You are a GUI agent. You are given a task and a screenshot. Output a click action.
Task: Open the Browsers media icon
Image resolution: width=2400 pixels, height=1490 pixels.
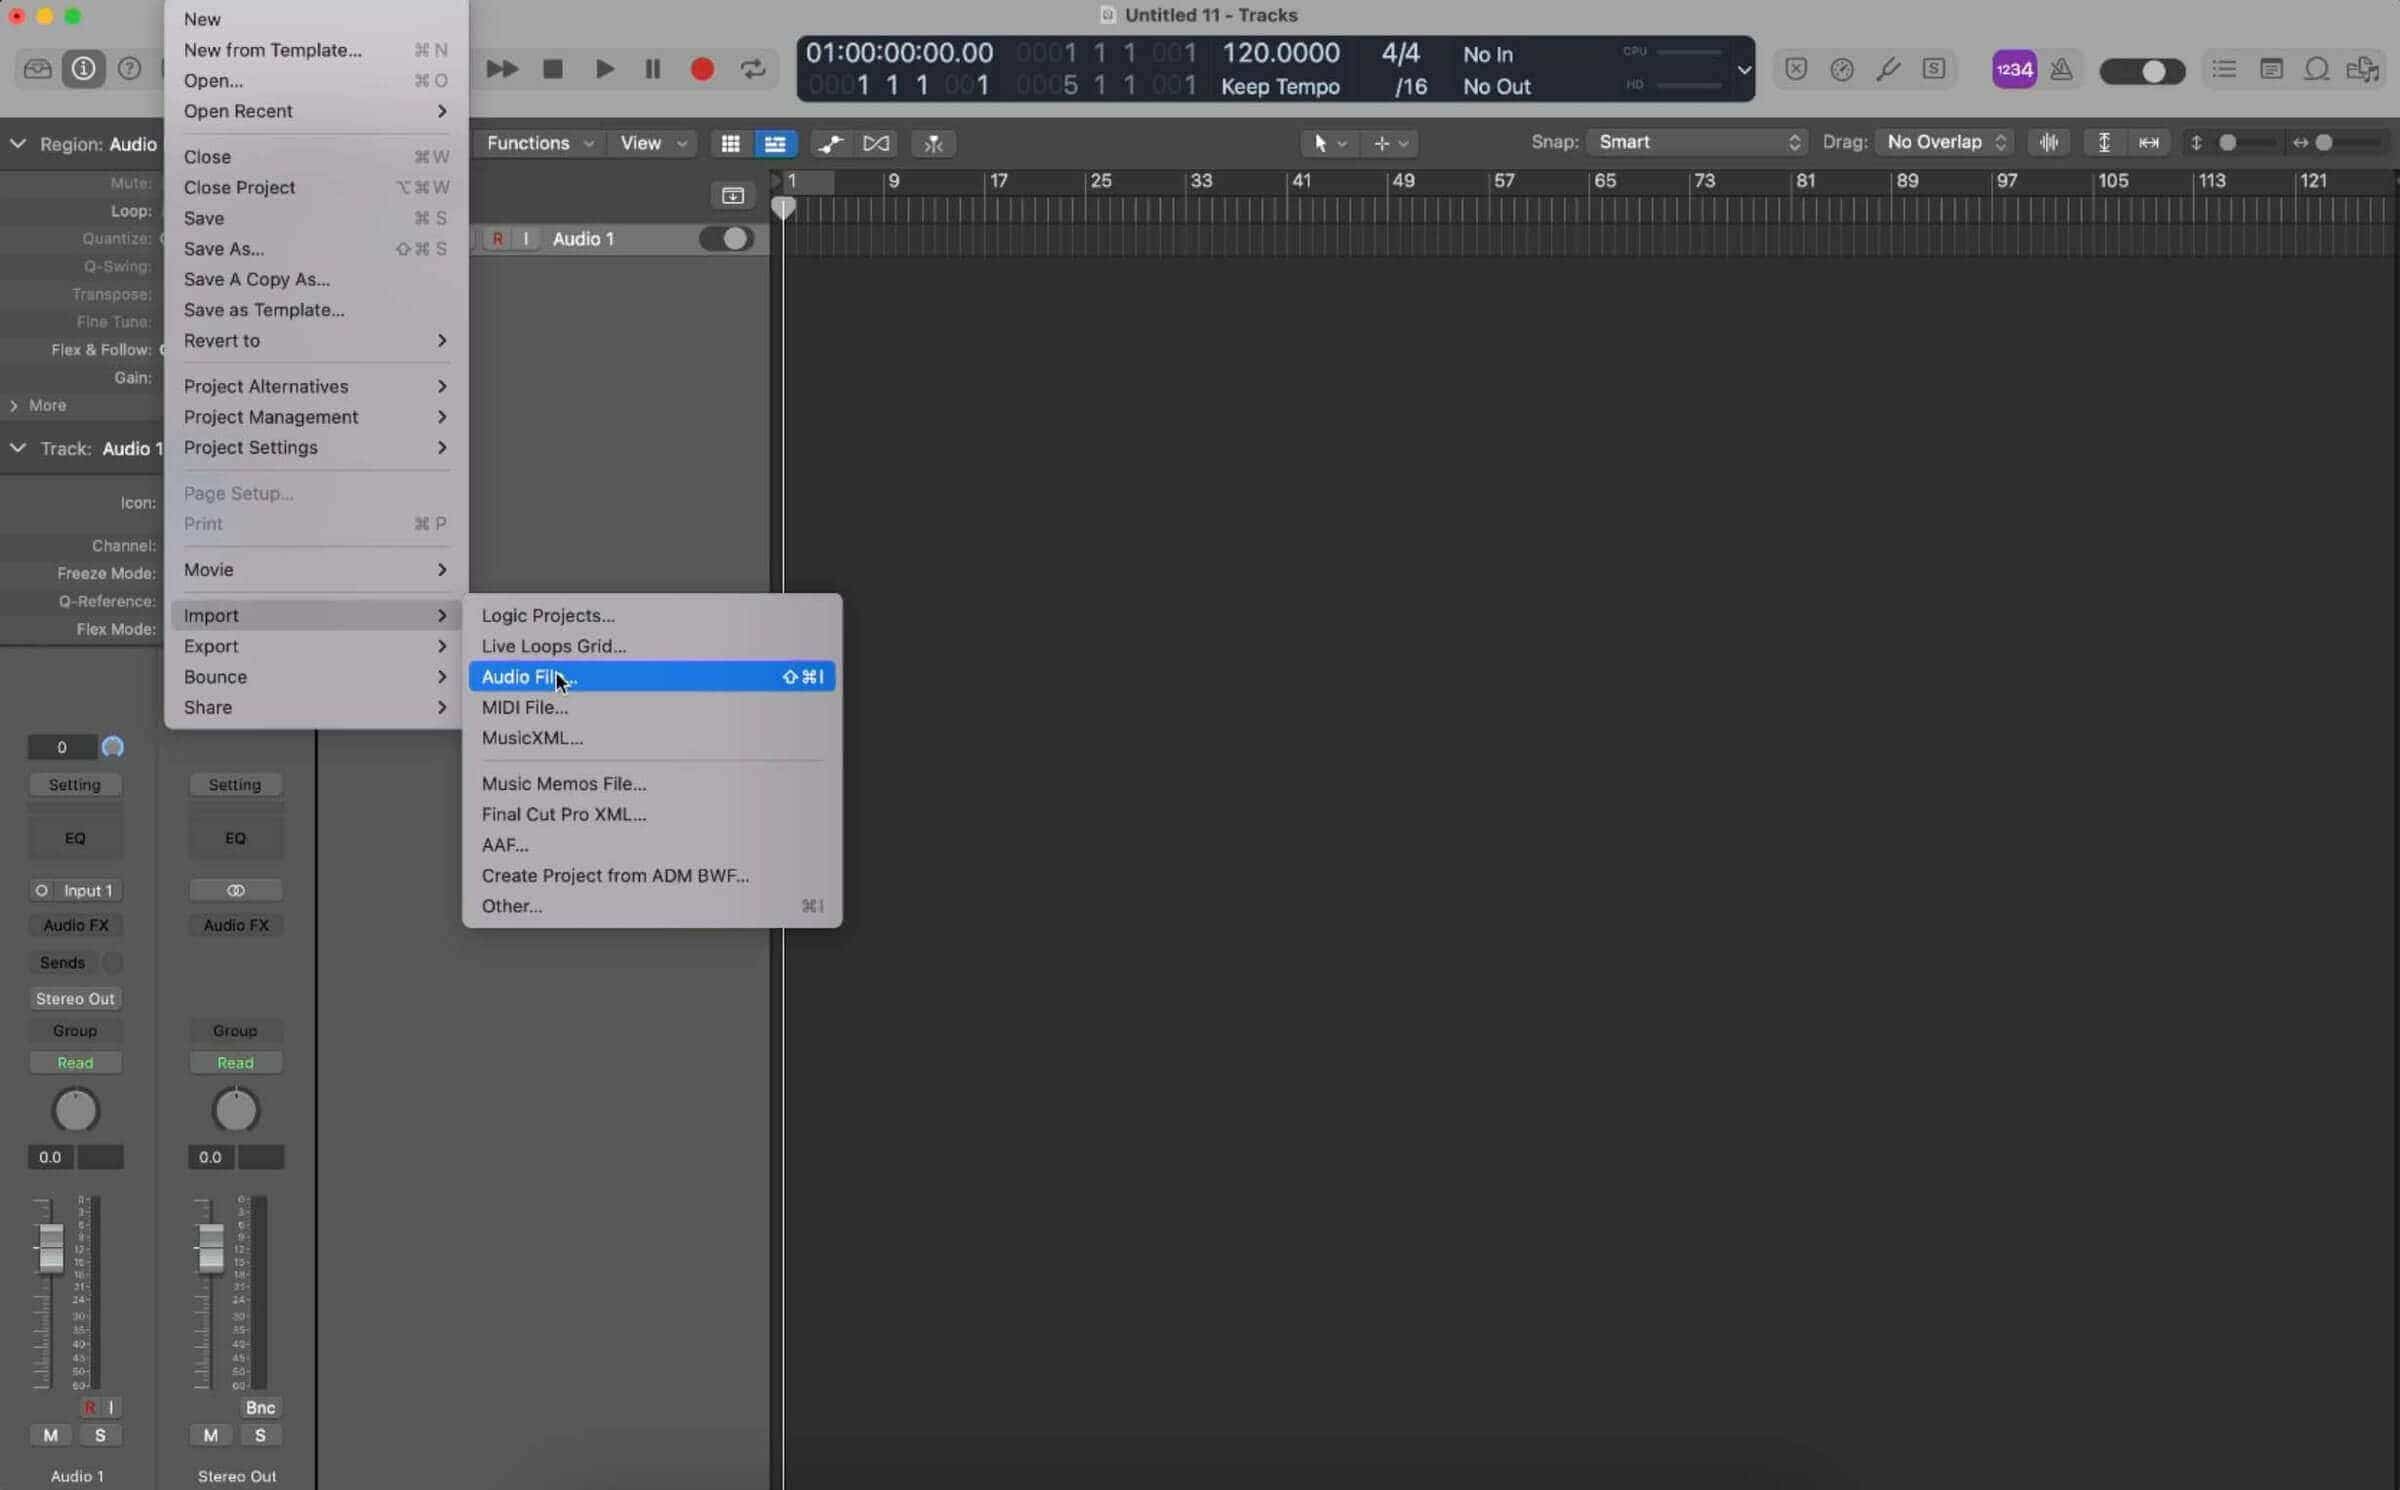pos(2364,69)
